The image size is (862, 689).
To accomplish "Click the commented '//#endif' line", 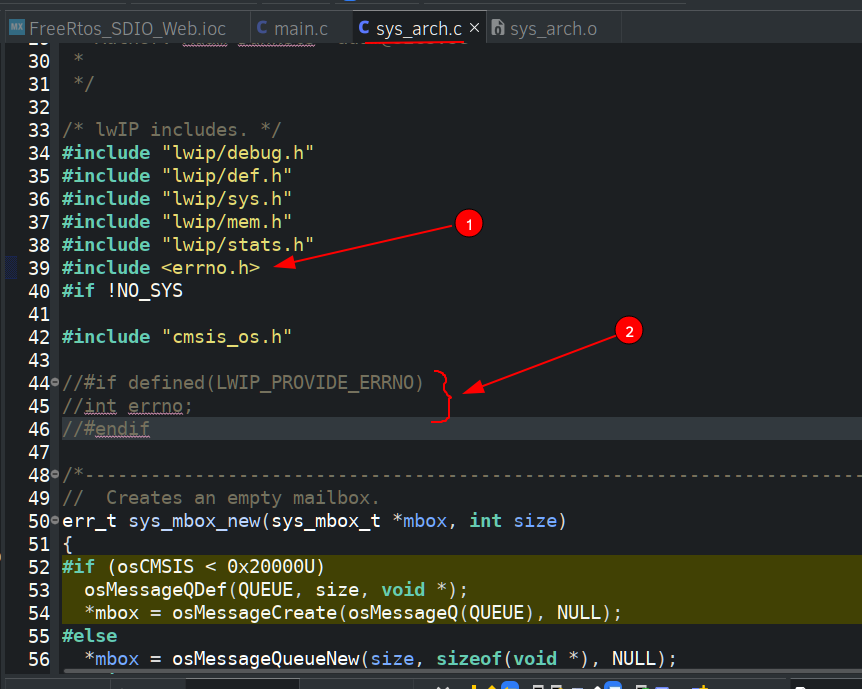I will [x=106, y=429].
